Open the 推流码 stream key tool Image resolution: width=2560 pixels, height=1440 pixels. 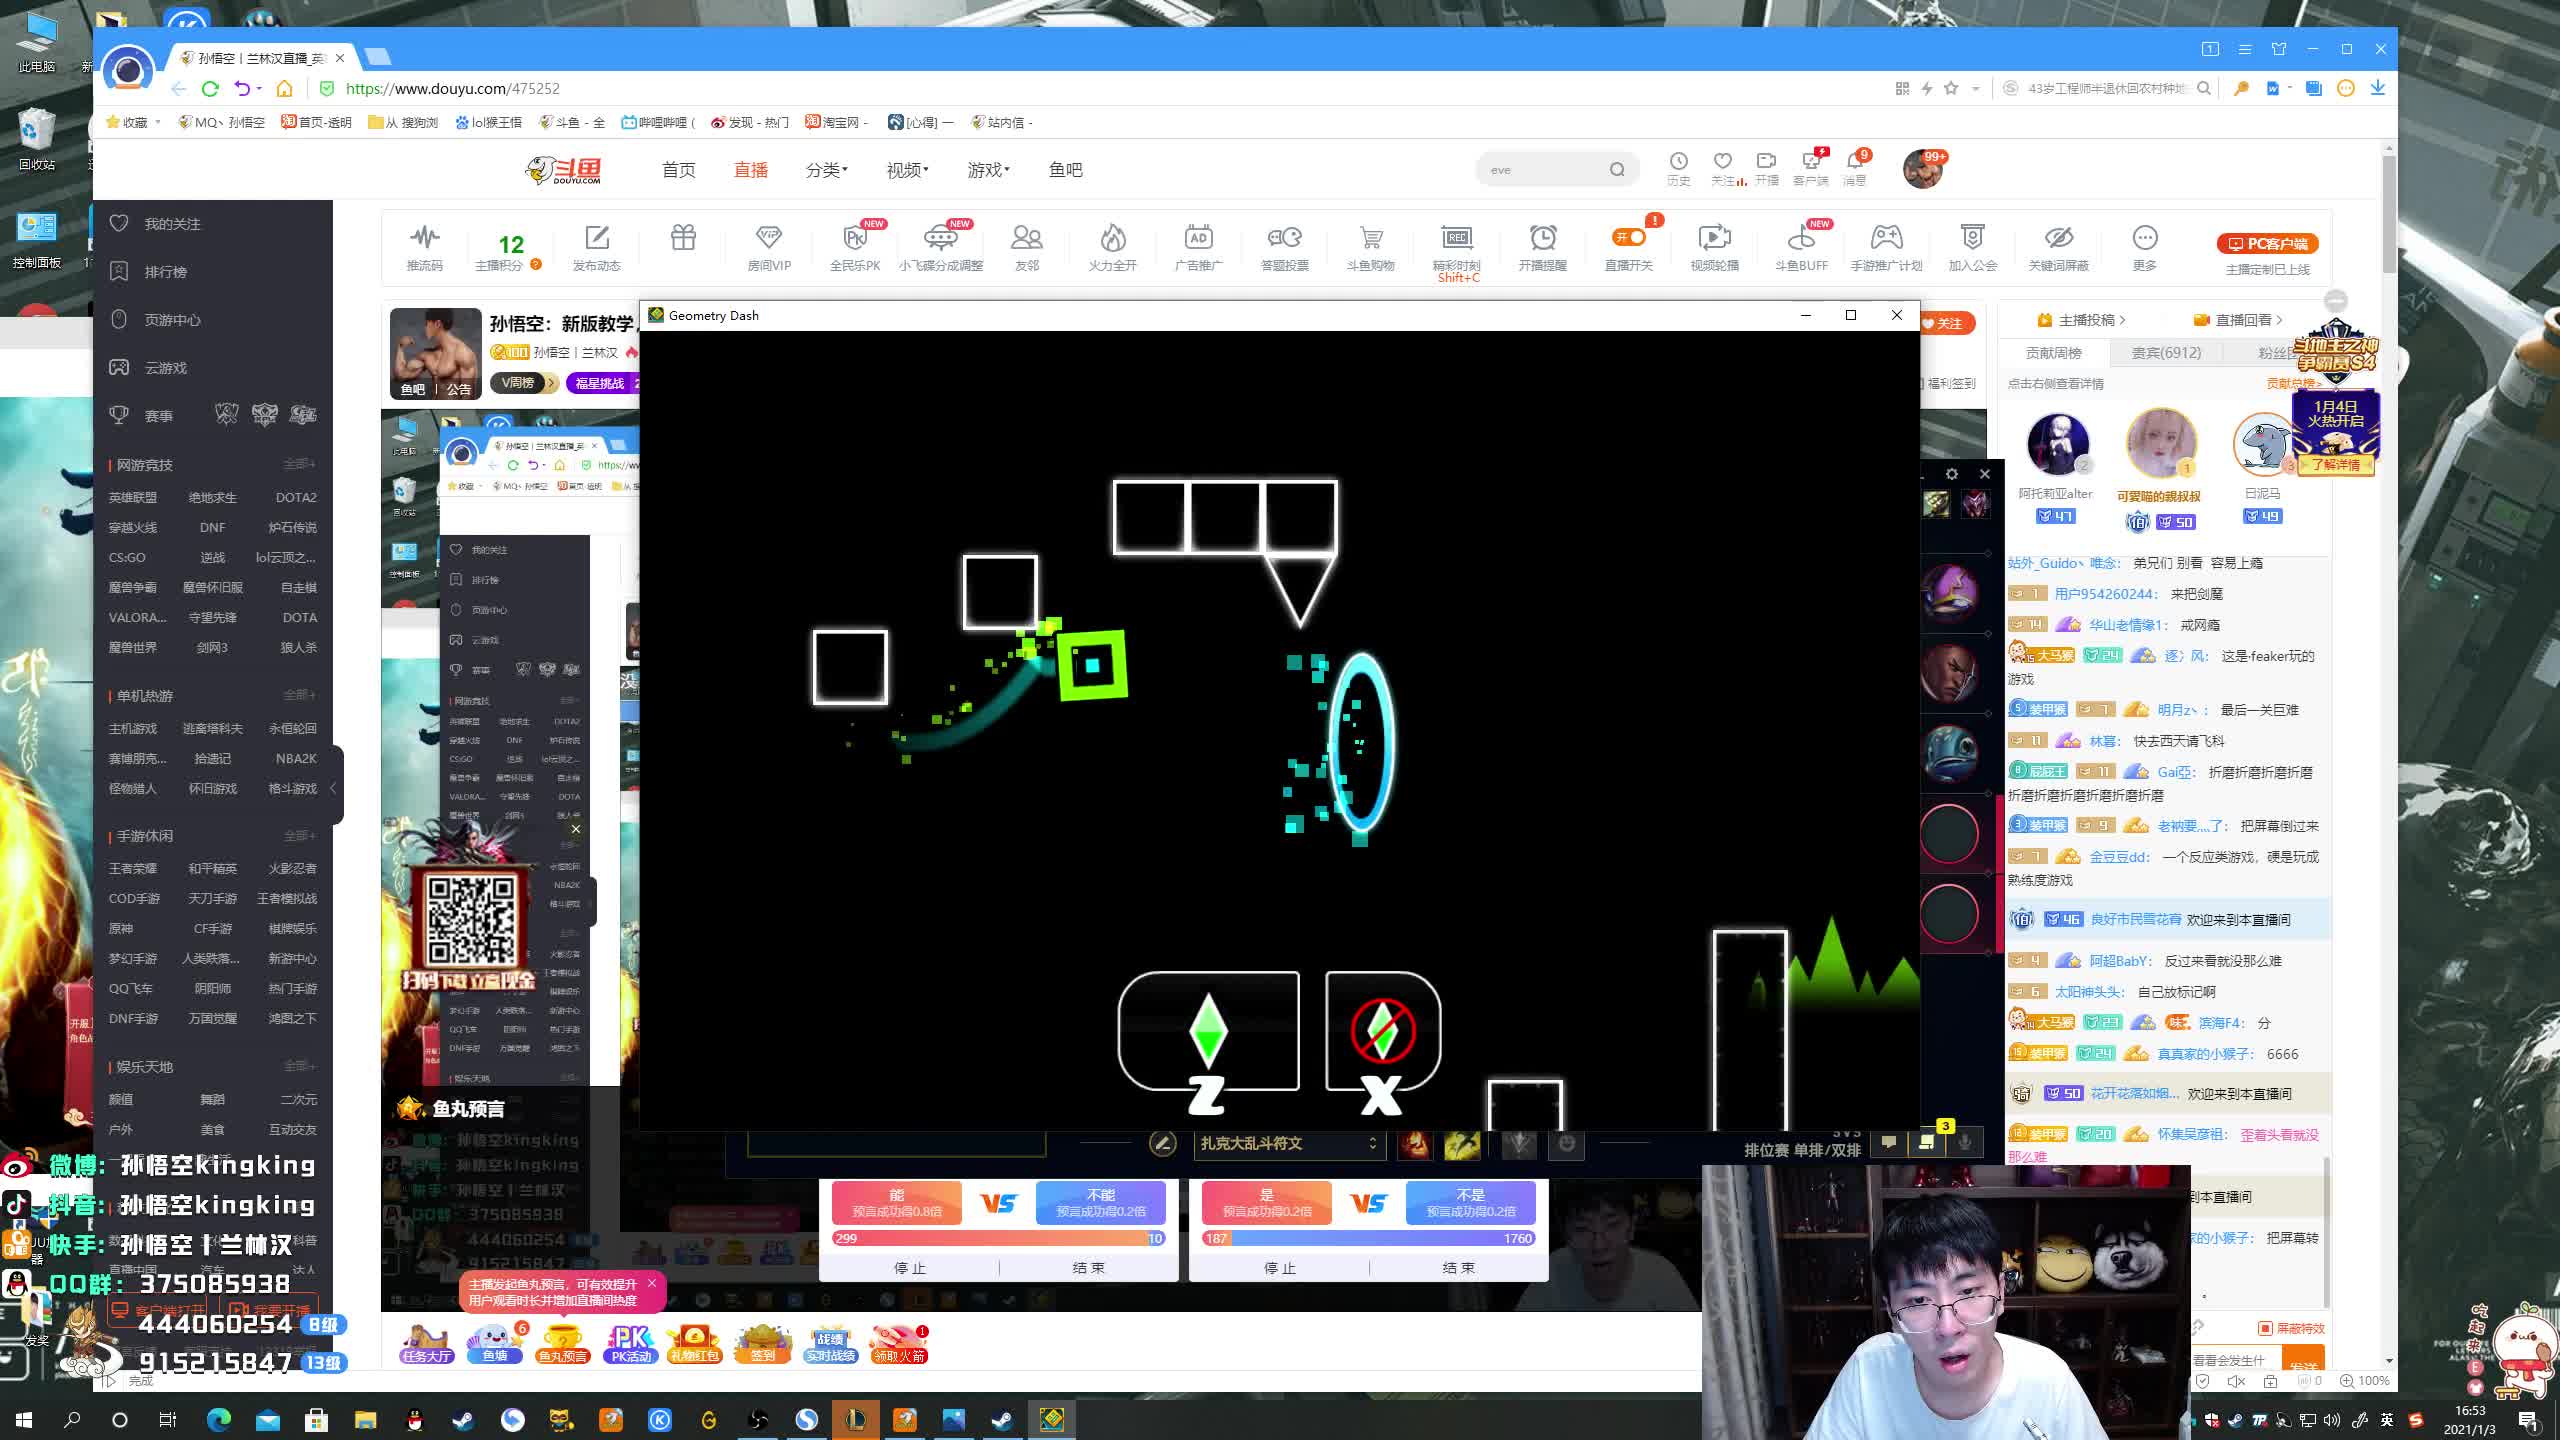[424, 247]
